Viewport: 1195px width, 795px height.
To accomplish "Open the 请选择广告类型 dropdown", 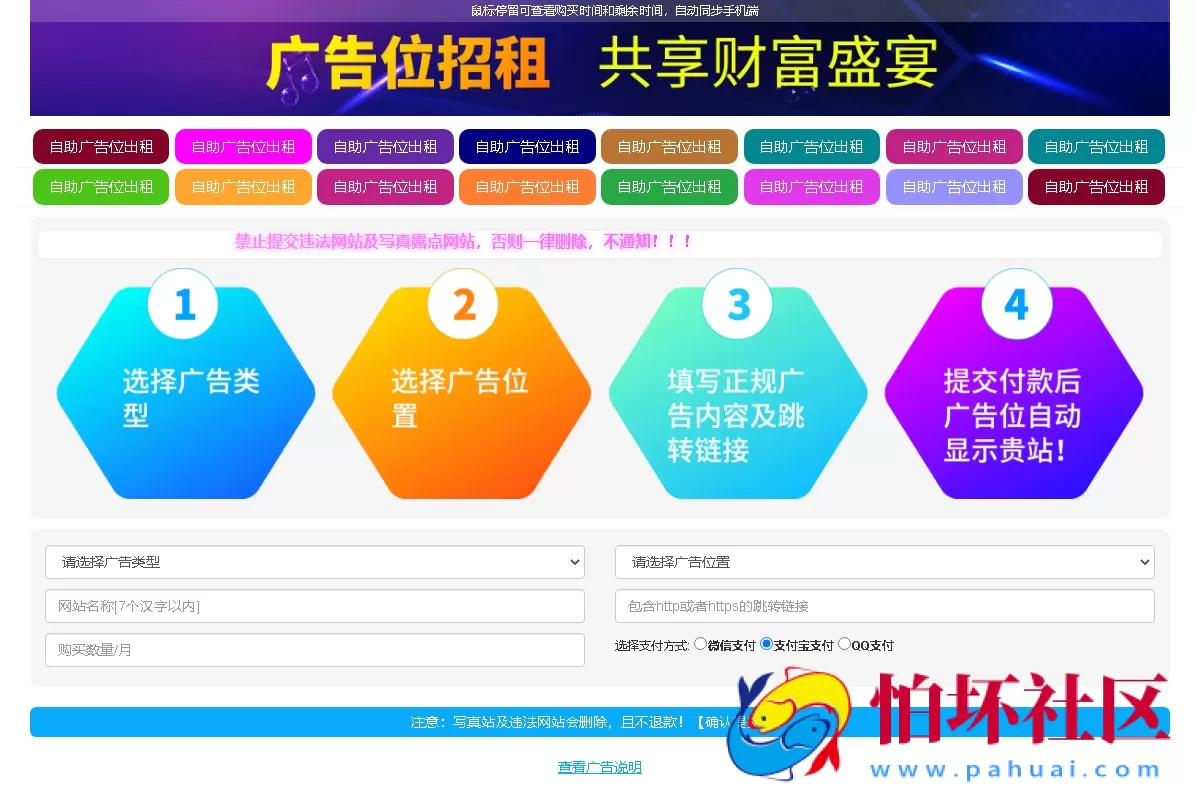I will tap(315, 562).
